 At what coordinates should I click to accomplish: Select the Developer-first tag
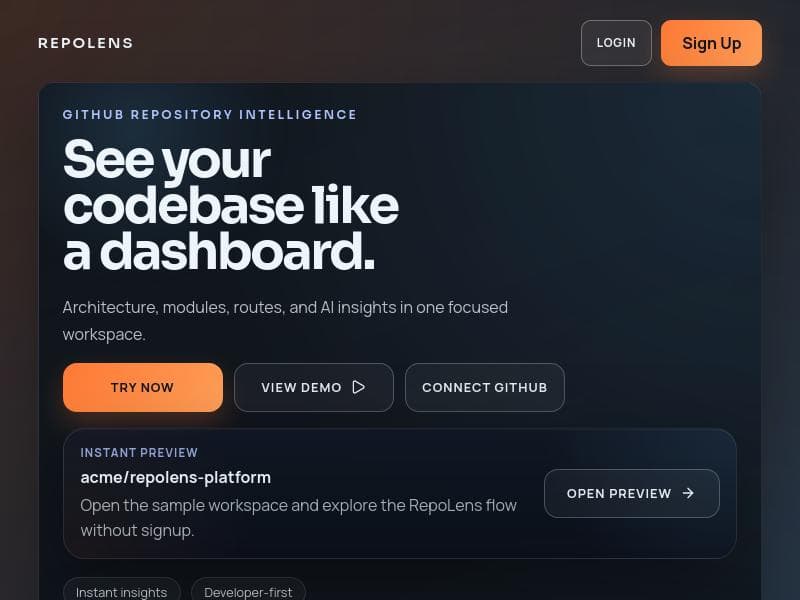point(248,592)
